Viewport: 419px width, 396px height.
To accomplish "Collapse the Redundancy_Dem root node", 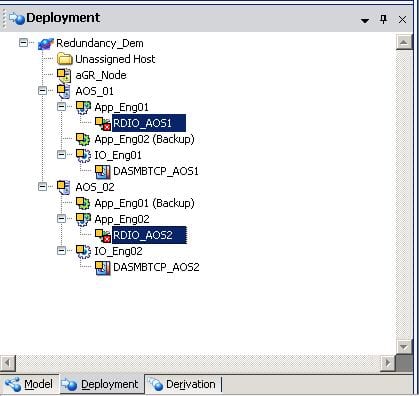I will [x=23, y=43].
